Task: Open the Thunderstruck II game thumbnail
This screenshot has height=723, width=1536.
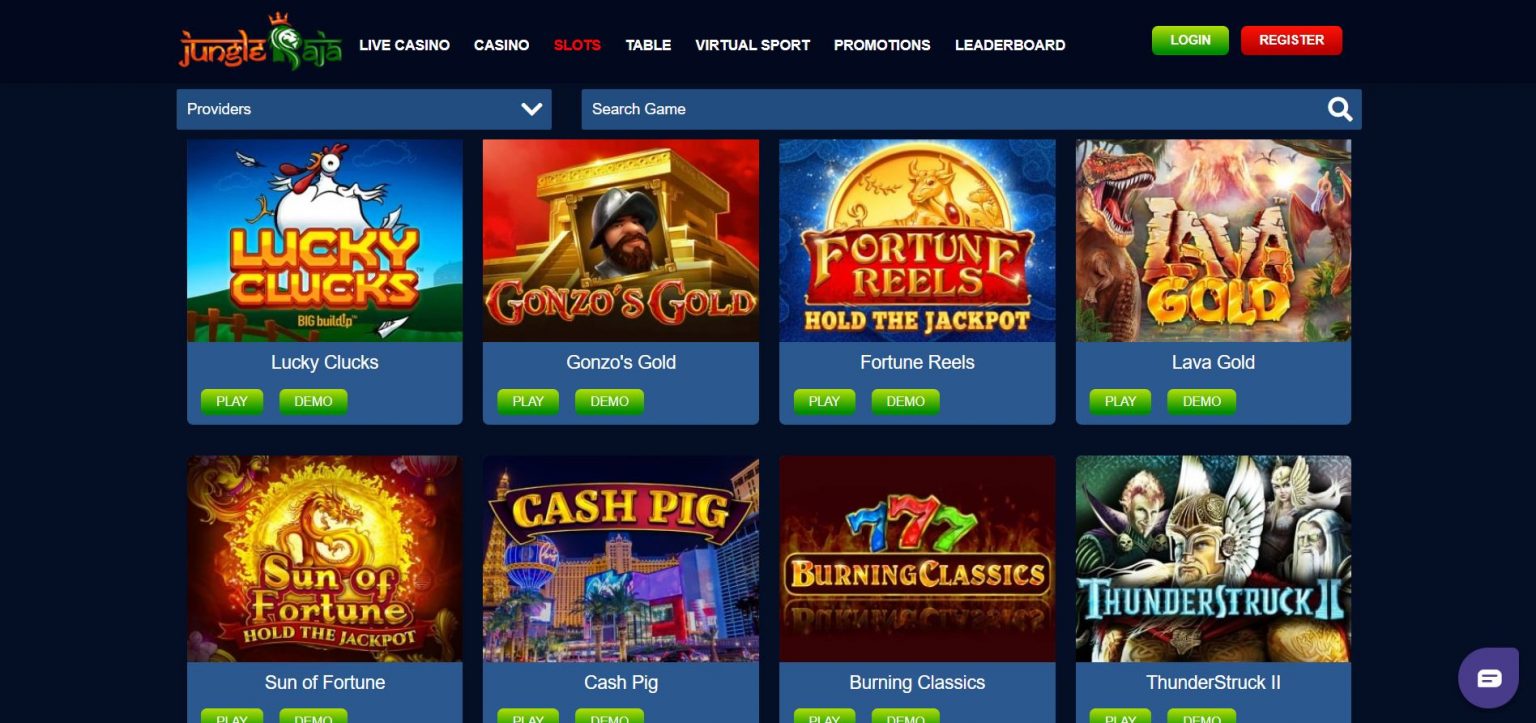Action: (x=1213, y=559)
